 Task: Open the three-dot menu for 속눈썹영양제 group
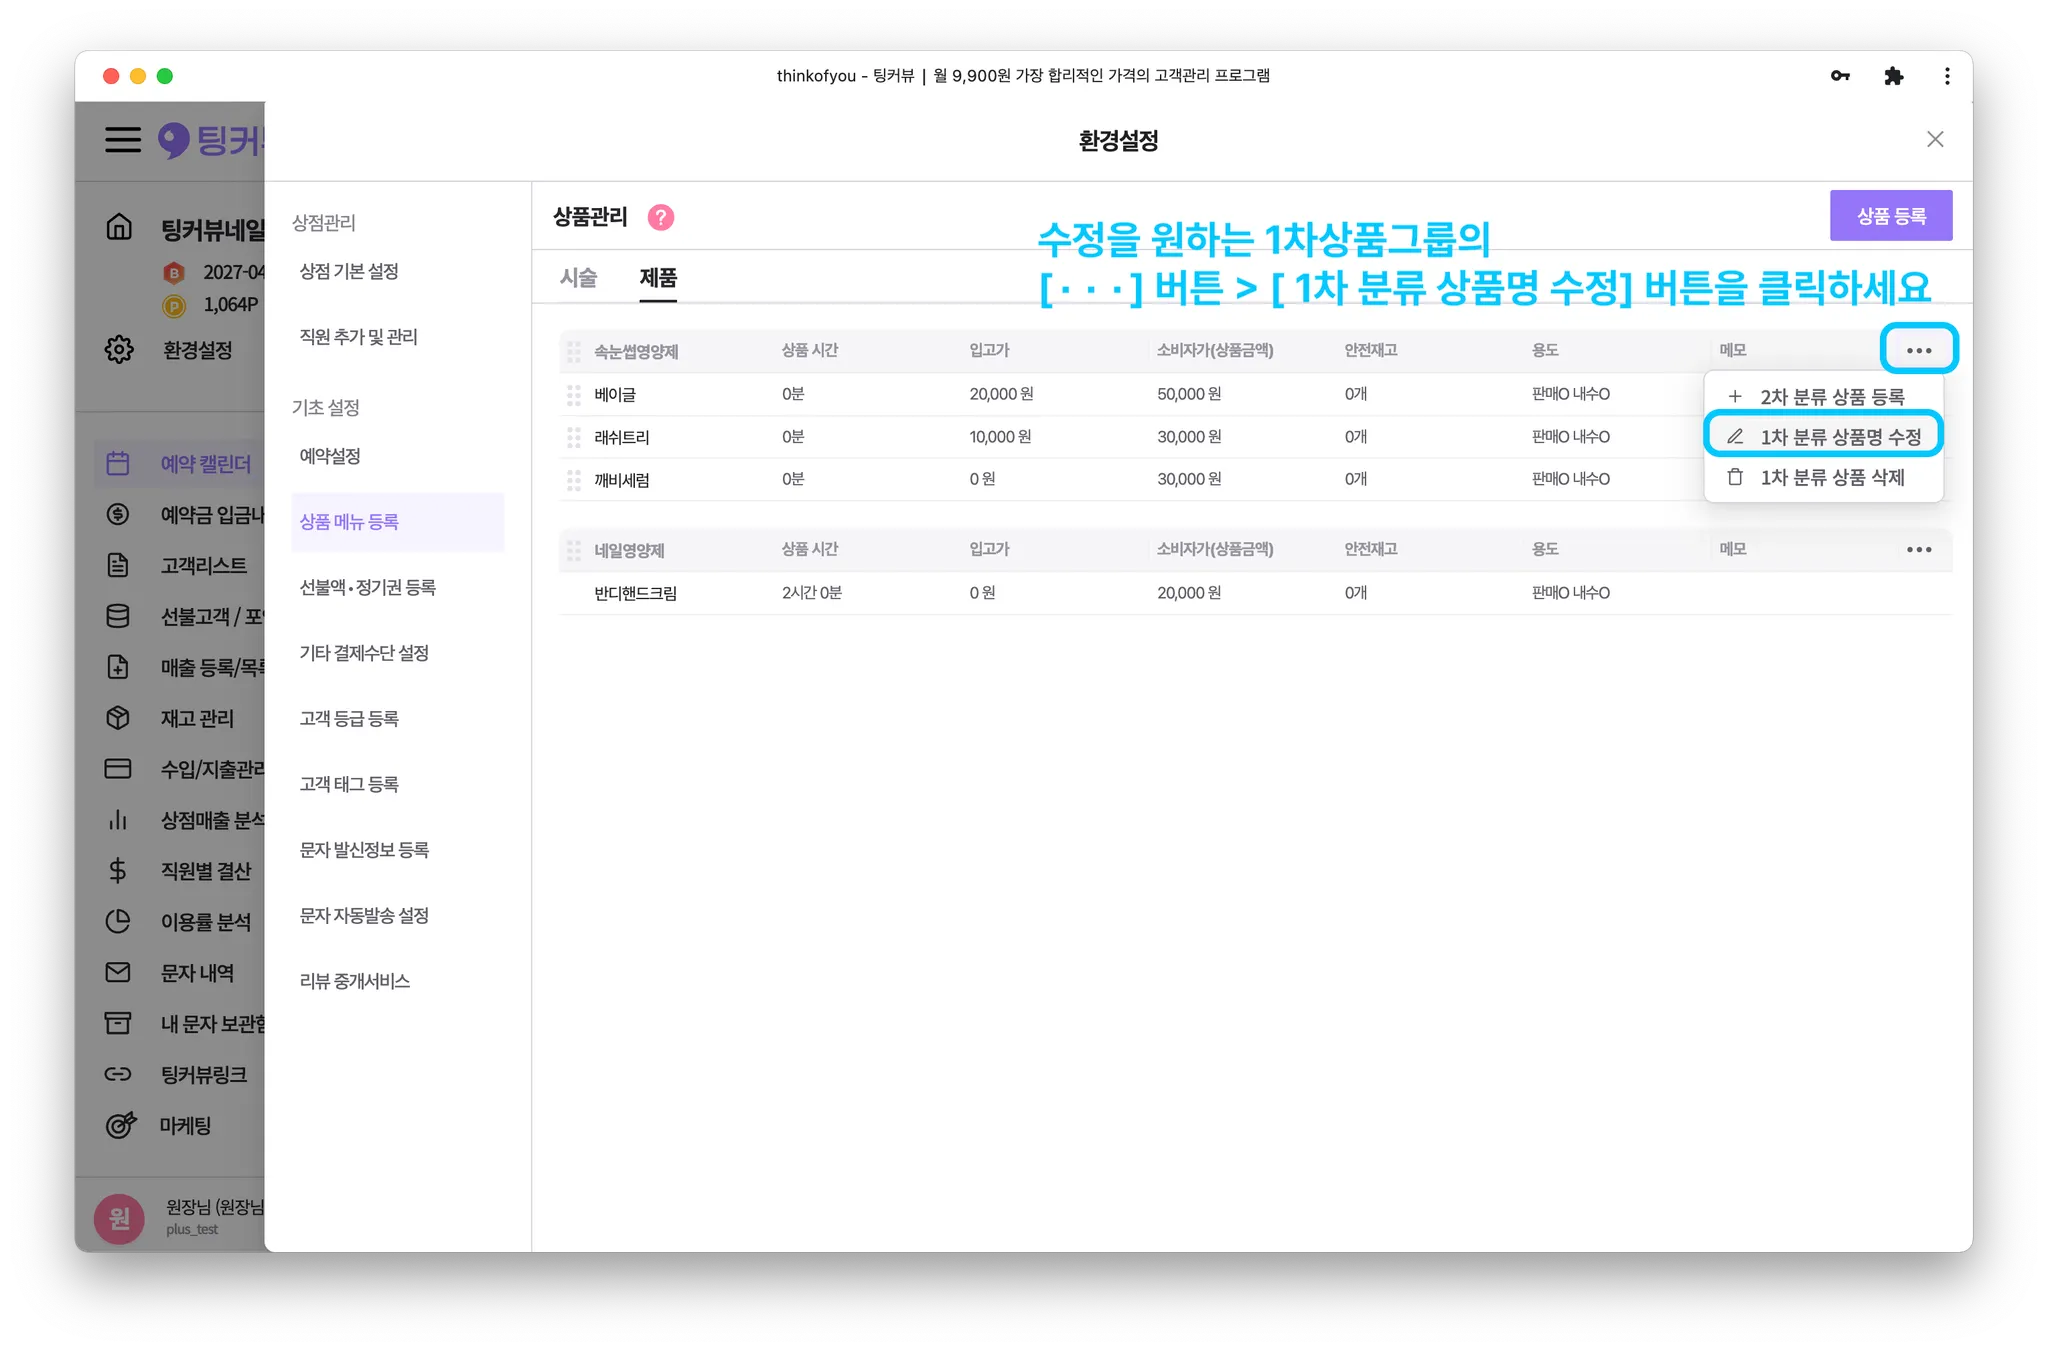coord(1918,350)
